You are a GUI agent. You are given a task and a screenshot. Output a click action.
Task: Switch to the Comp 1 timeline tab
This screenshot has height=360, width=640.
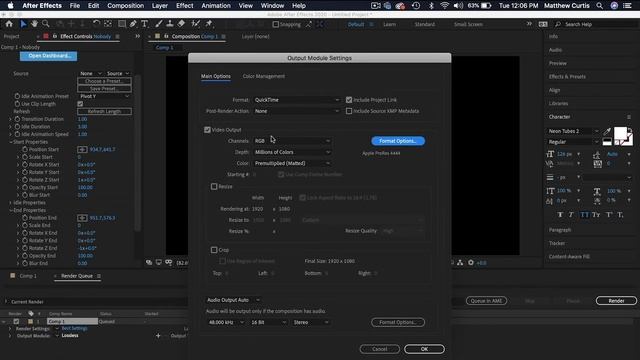(x=28, y=276)
